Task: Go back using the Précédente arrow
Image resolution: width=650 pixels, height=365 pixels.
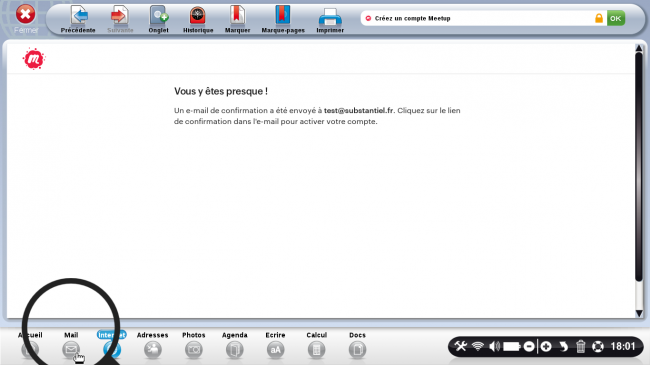Action: coord(78,19)
